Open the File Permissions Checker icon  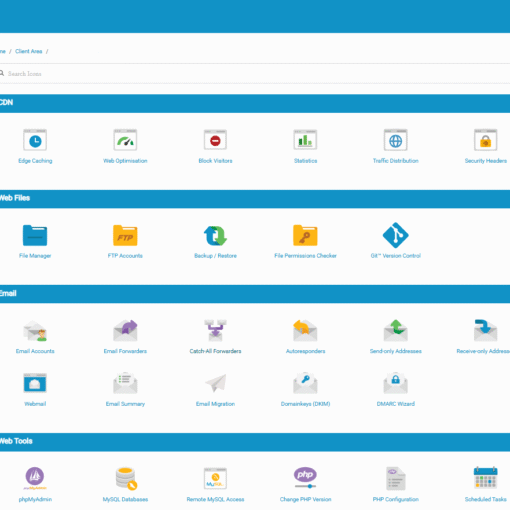(305, 235)
